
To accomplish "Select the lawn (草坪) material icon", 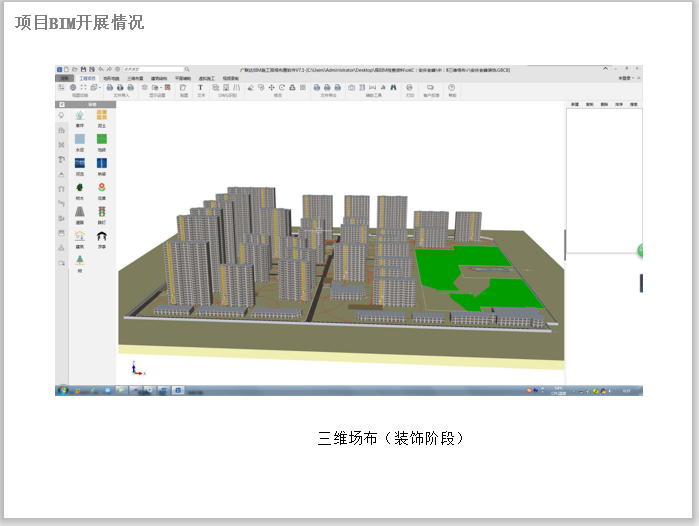I will pyautogui.click(x=79, y=116).
